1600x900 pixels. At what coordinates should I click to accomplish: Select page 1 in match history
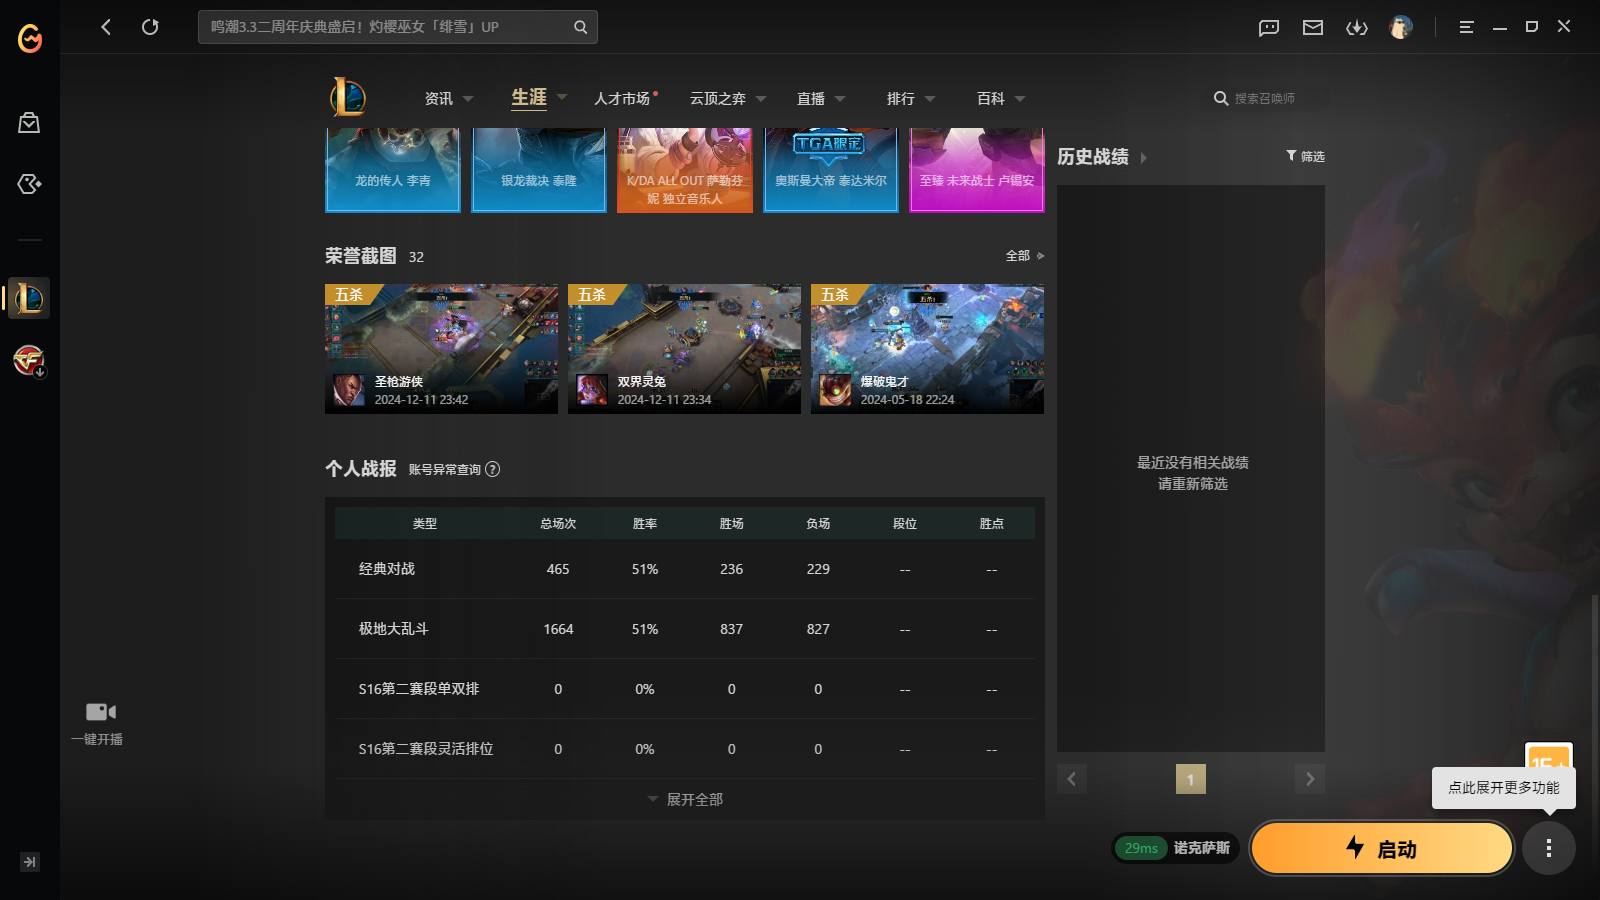tap(1190, 779)
